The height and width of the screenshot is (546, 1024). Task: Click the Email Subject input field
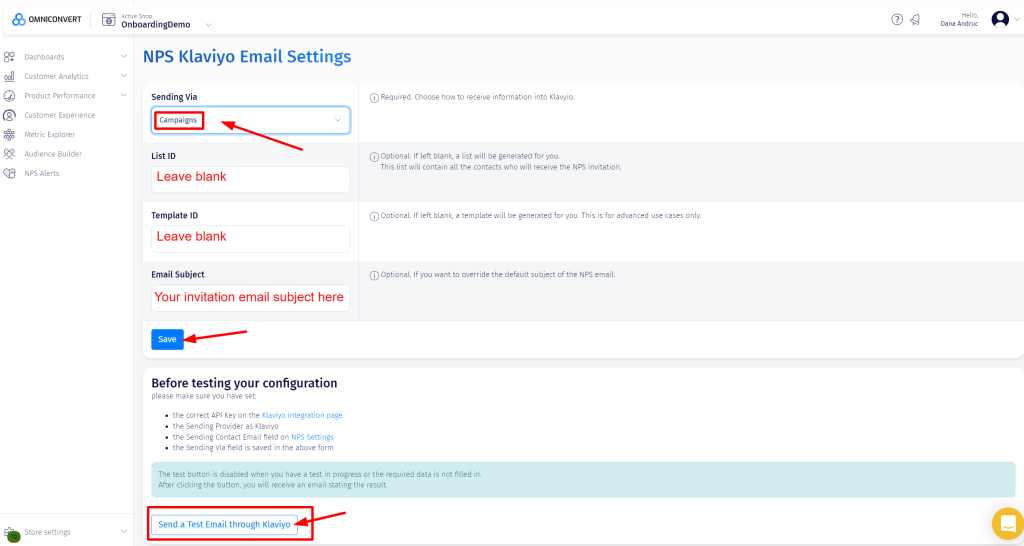[250, 297]
